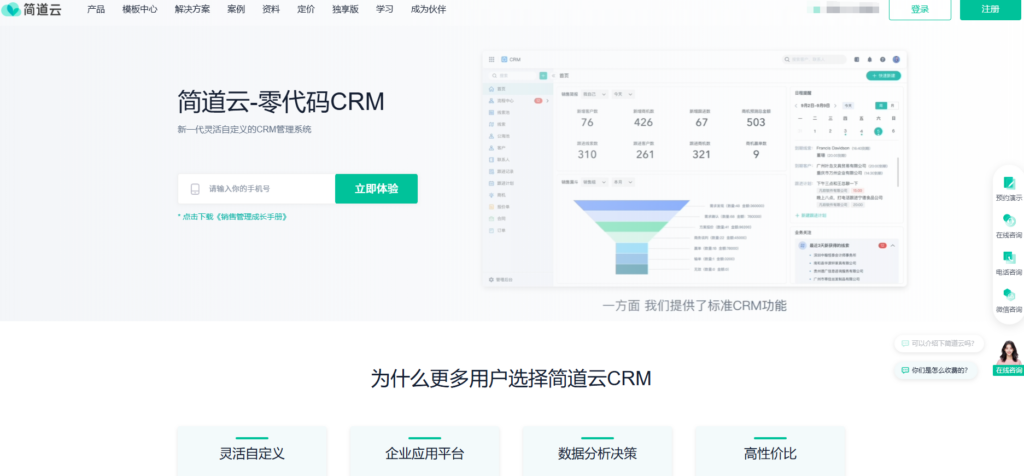Click the 登录 button
The image size is (1024, 476).
pyautogui.click(x=920, y=9)
